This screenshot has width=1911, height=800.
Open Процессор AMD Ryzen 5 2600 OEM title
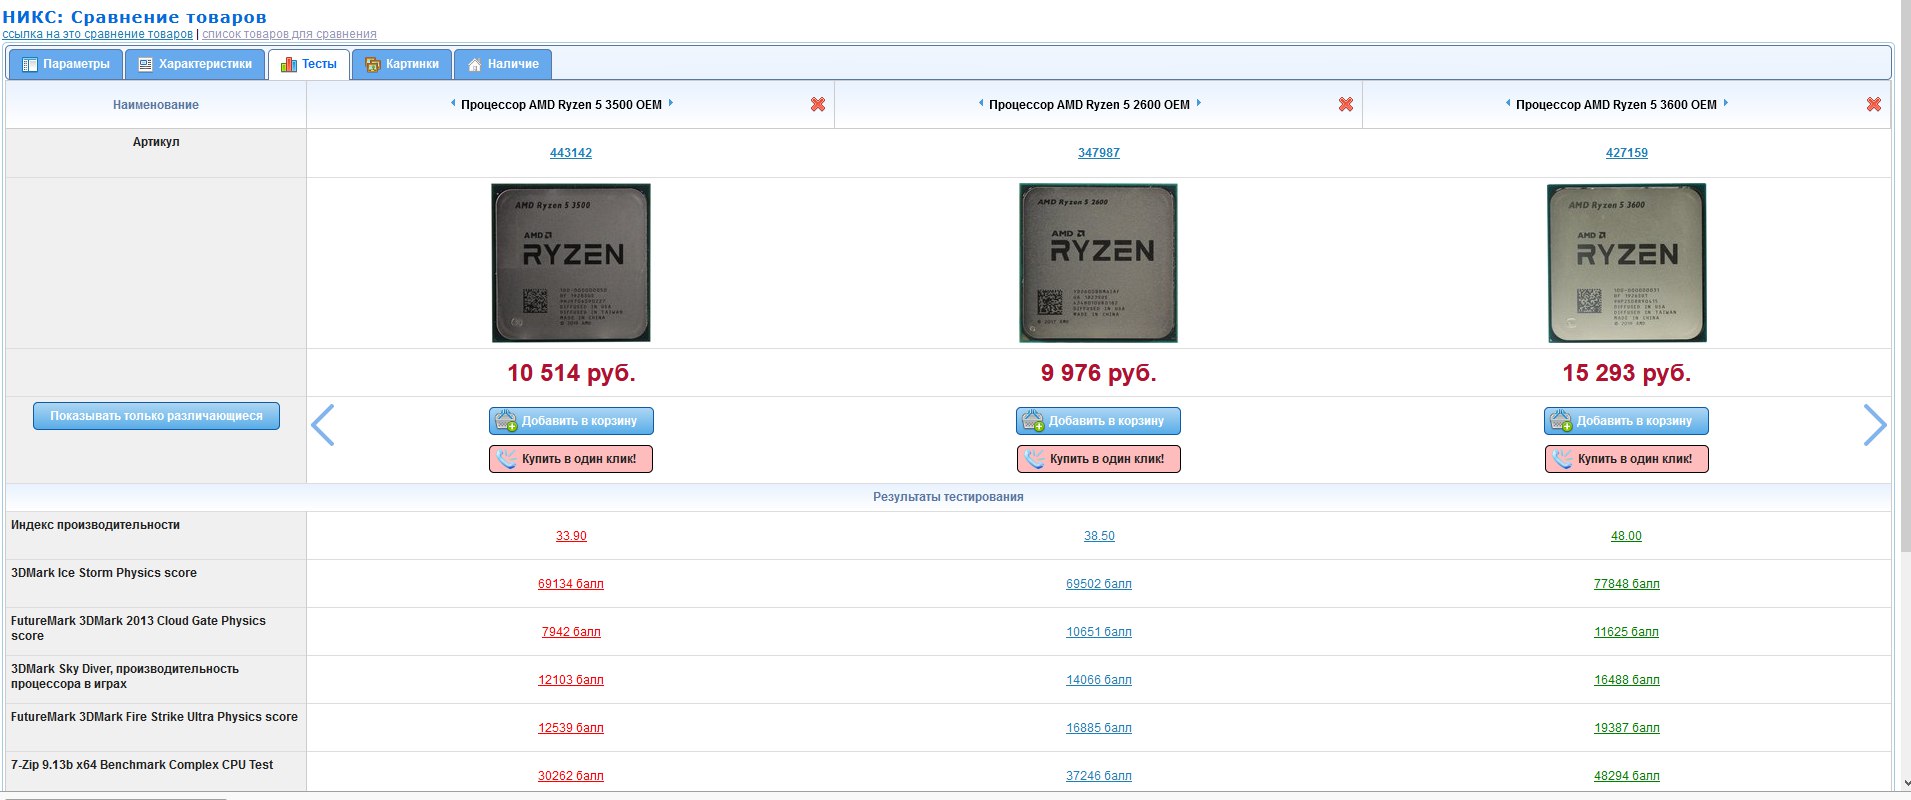pos(1089,105)
